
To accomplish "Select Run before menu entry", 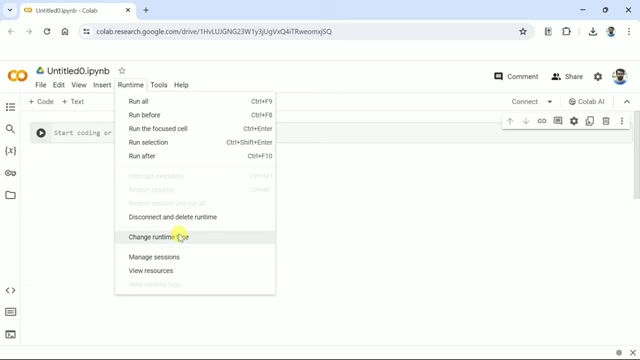I will point(195,115).
